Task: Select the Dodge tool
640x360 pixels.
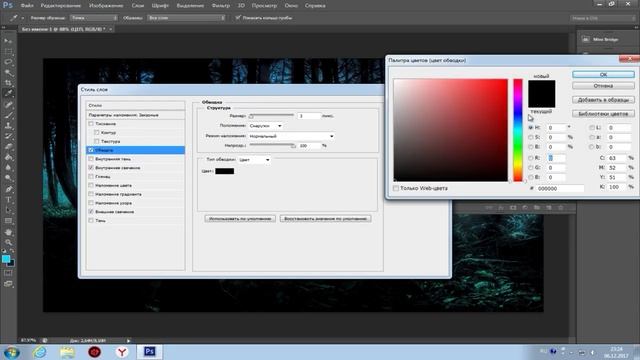Action: [x=8, y=178]
